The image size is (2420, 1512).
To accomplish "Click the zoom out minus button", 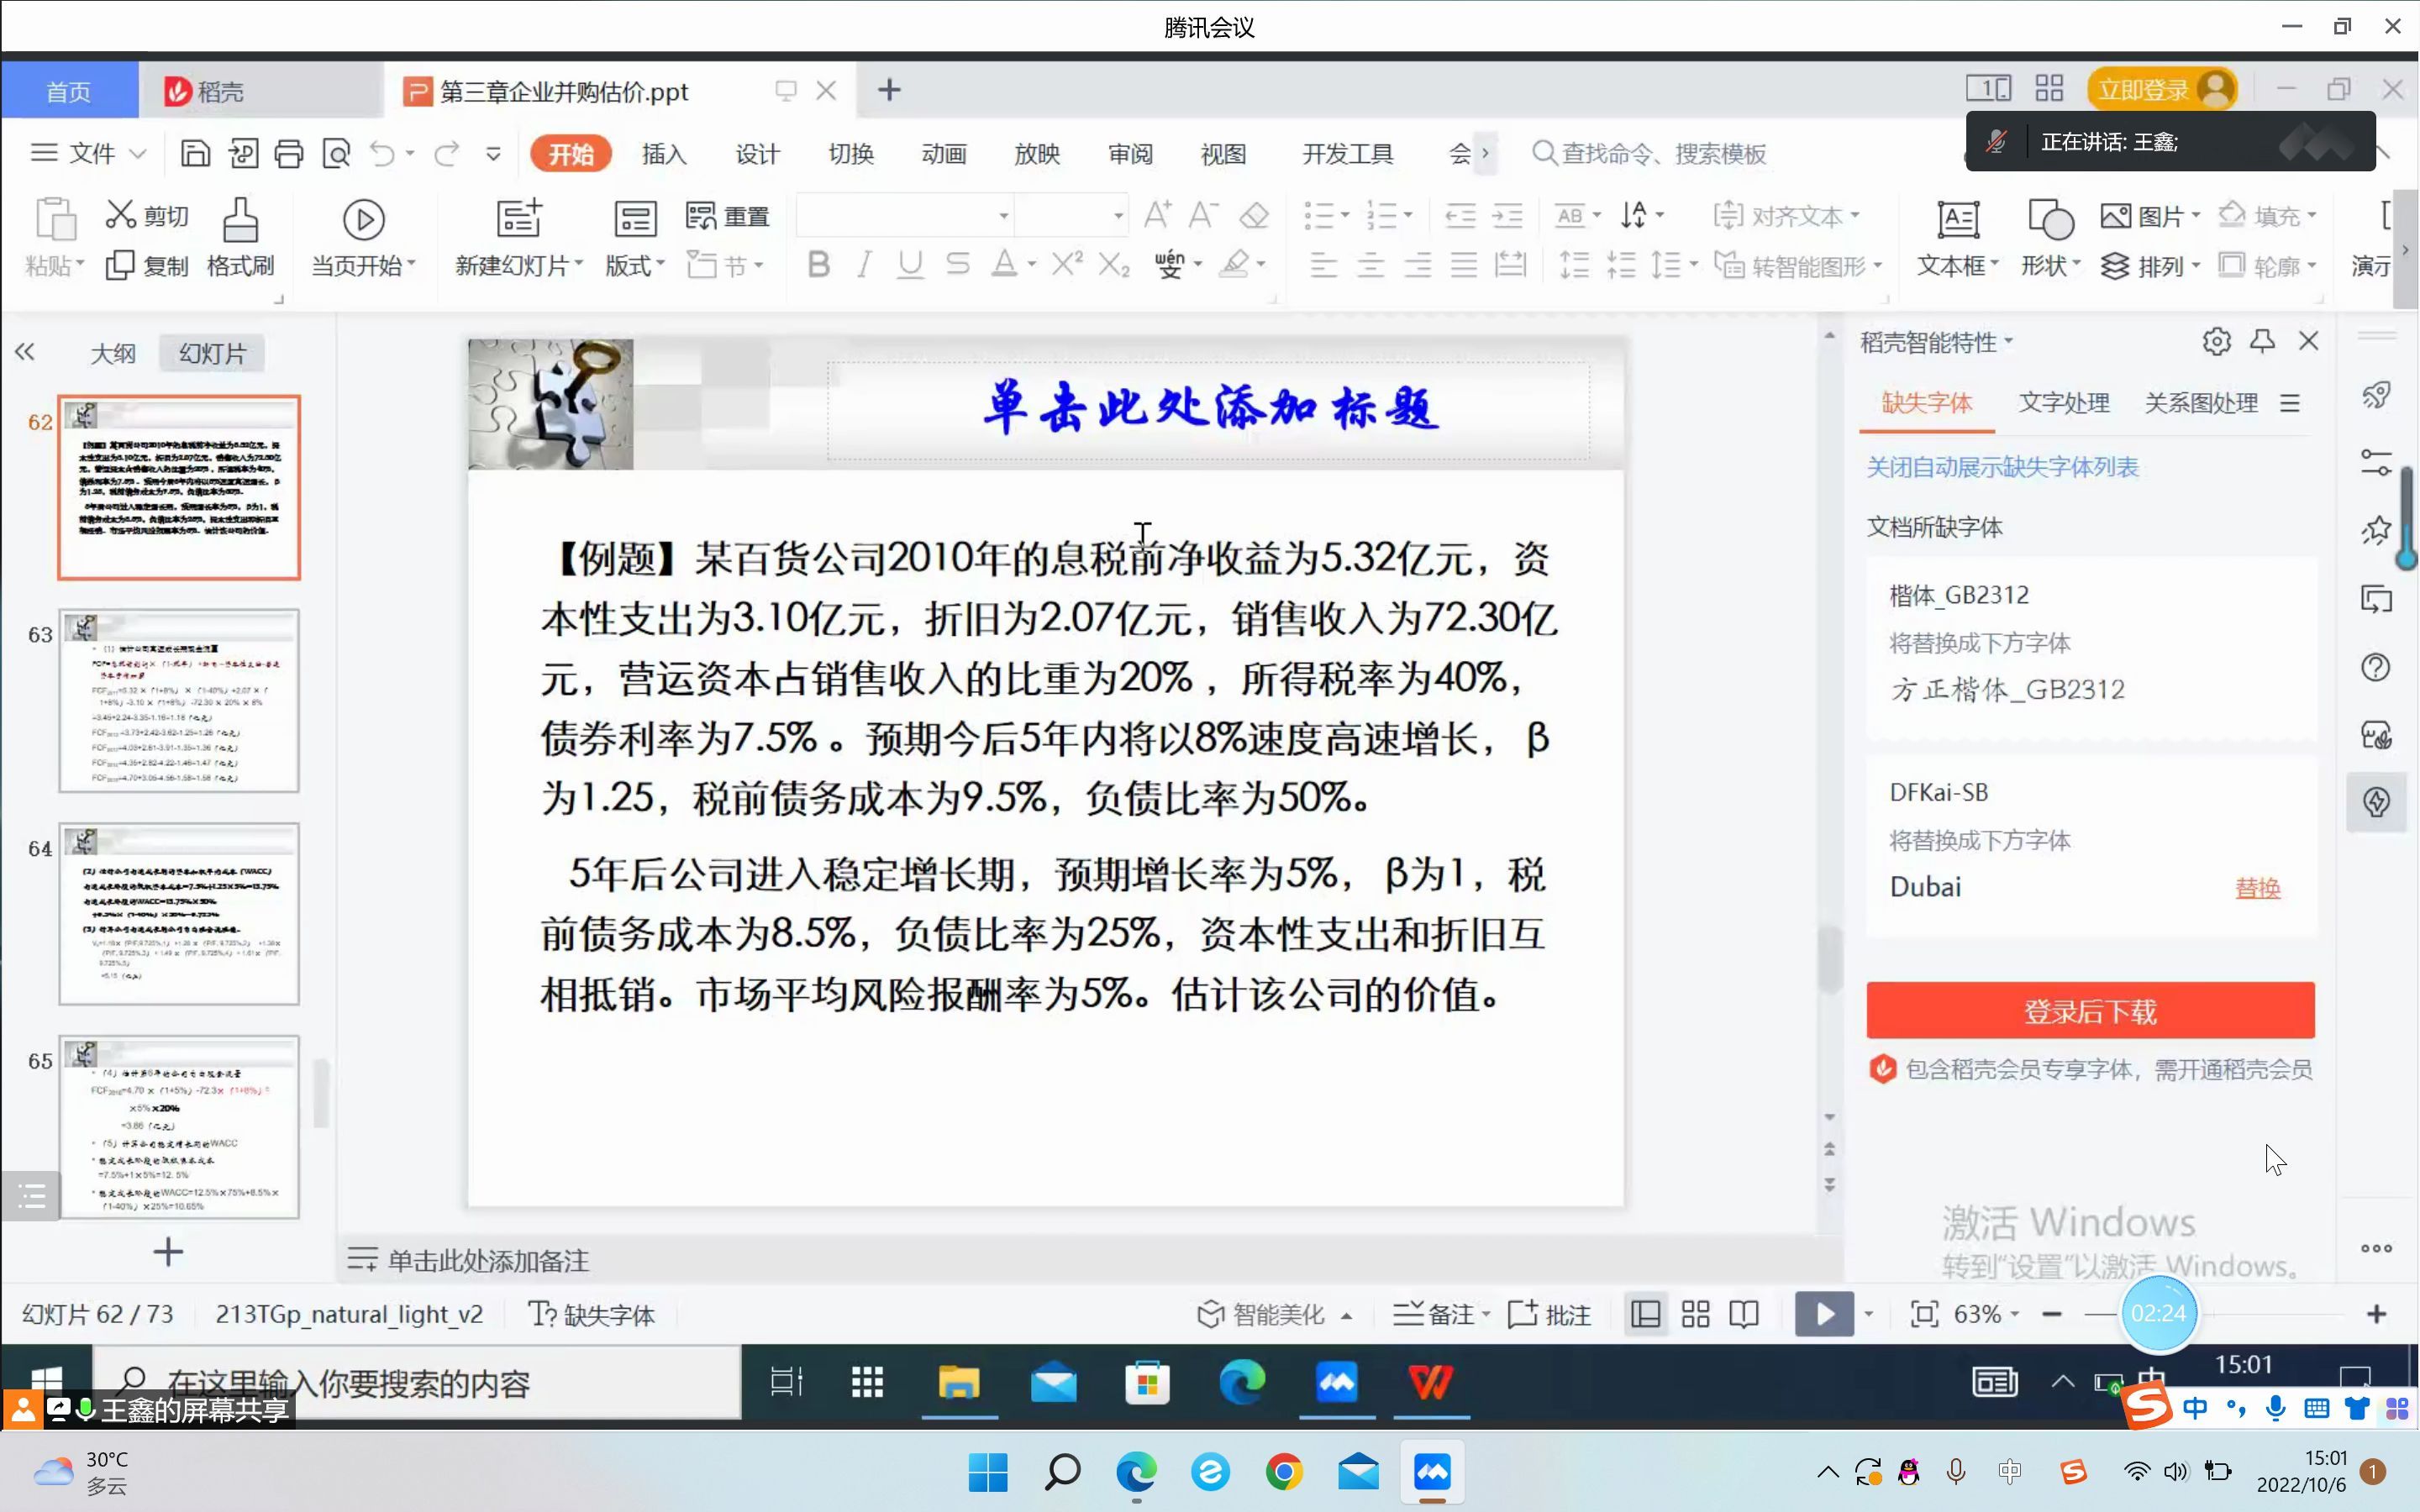I will click(x=2052, y=1314).
